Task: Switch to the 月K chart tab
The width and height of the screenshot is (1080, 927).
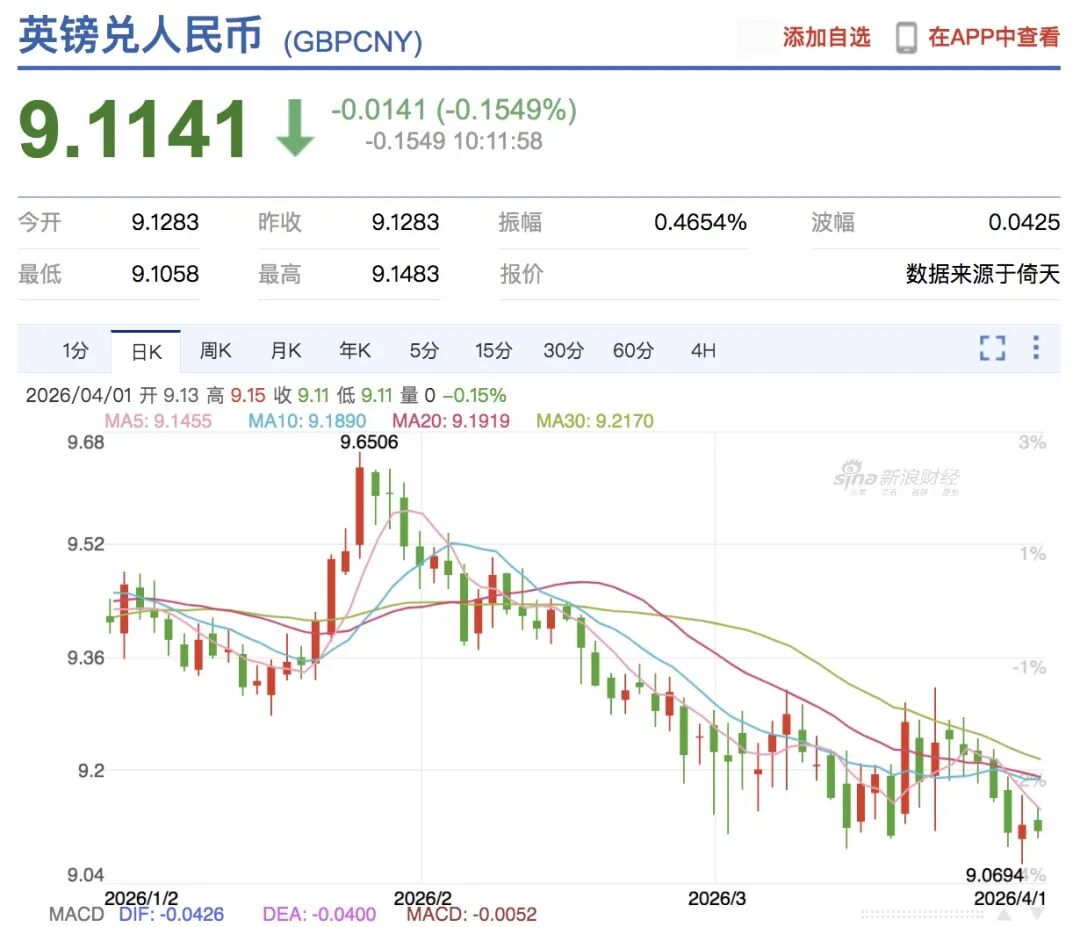Action: [285, 351]
